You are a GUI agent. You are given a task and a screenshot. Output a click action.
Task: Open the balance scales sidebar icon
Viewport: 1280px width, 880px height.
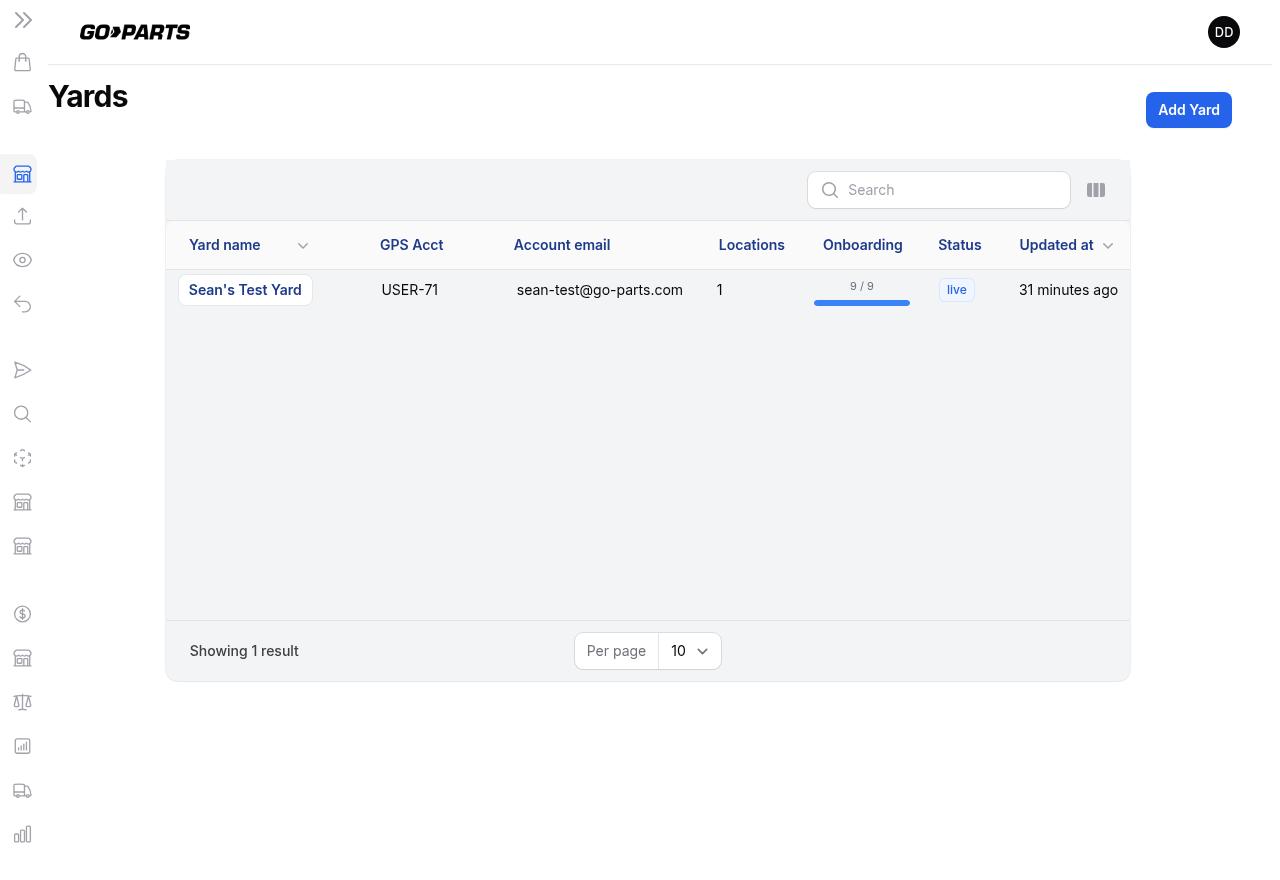(22, 702)
